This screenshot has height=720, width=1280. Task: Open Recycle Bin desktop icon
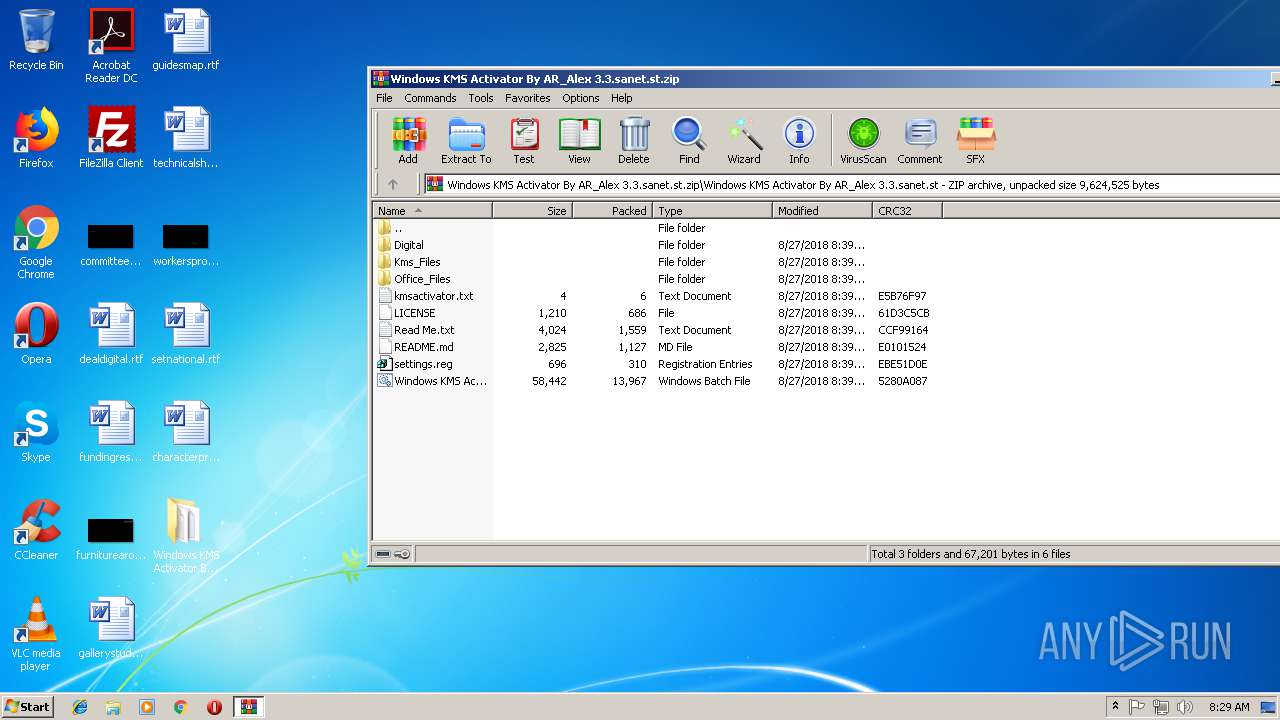[x=36, y=40]
